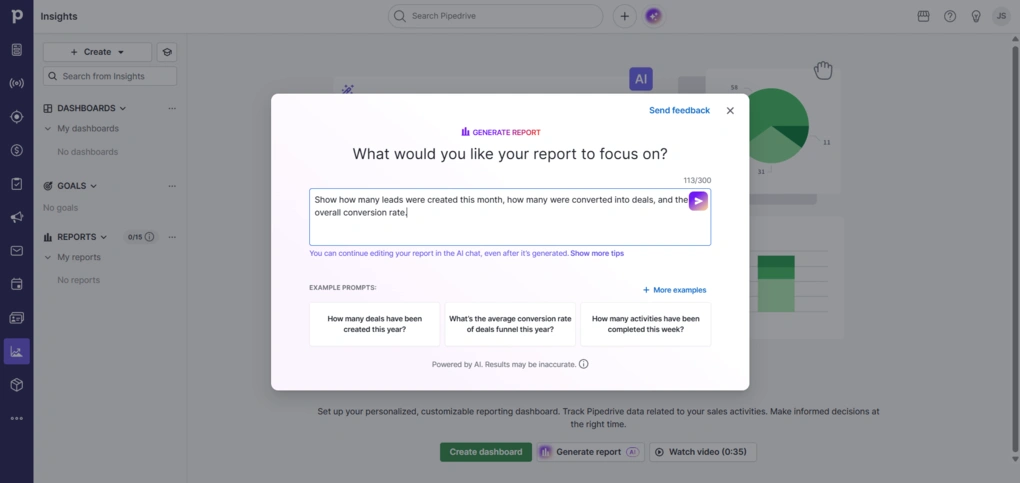The image size is (1020, 483).
Task: Open the More three-dots sidebar menu
Action: (16, 419)
